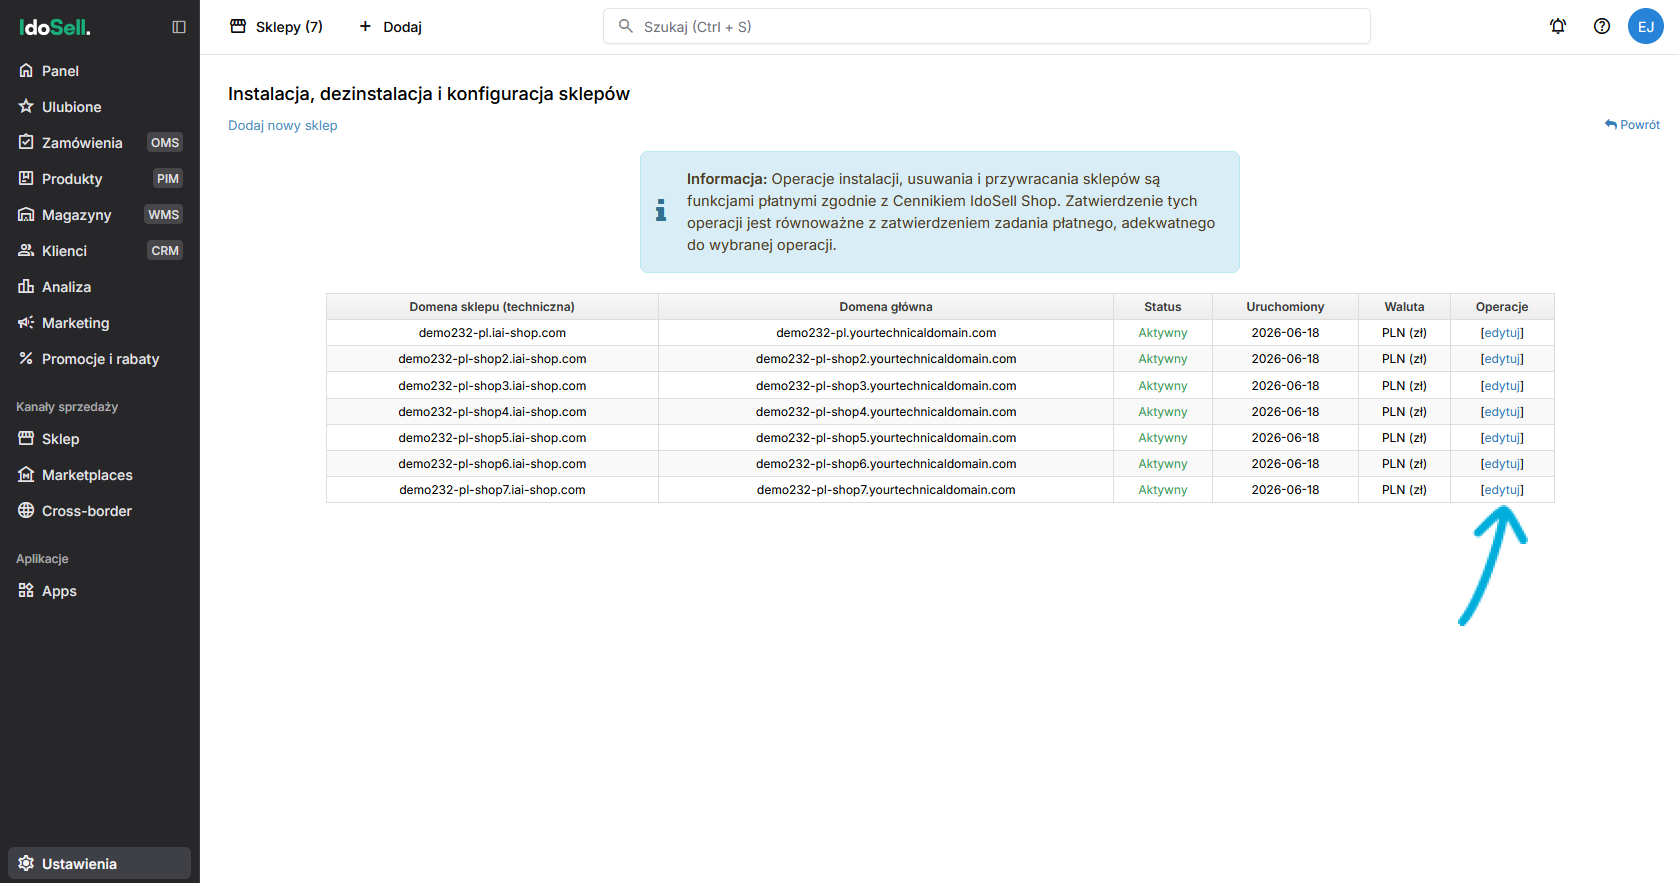Click the info icon in the Informacja box
1679x883 pixels.
click(x=661, y=210)
